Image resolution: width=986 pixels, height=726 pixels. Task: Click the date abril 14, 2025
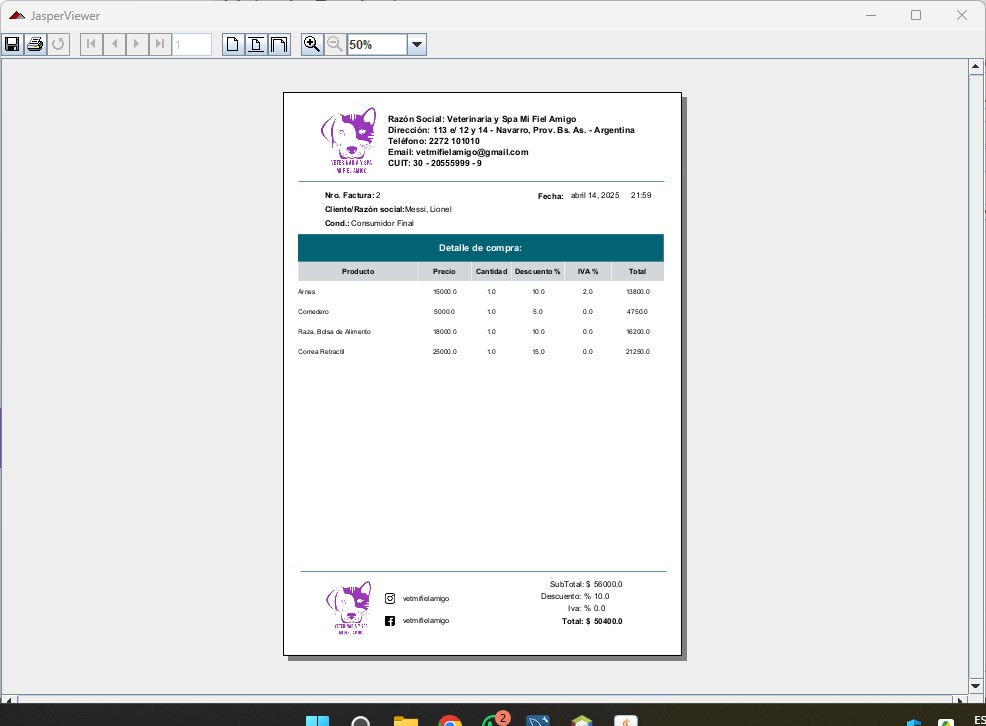595,195
